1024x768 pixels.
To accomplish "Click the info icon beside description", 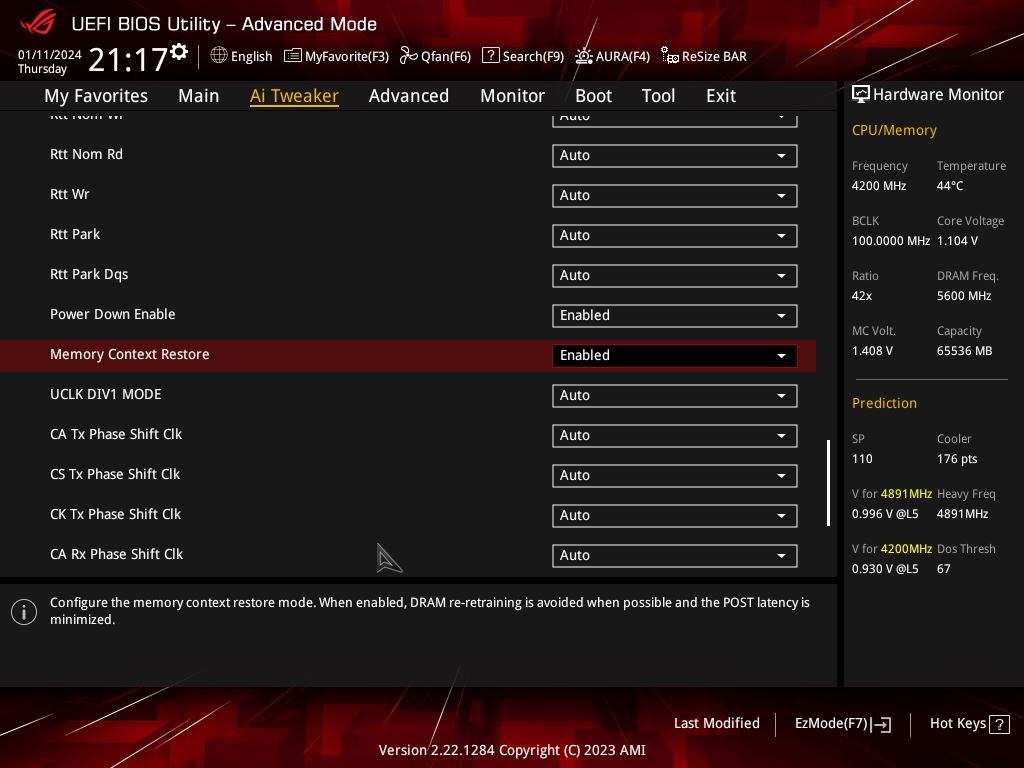I will (24, 611).
